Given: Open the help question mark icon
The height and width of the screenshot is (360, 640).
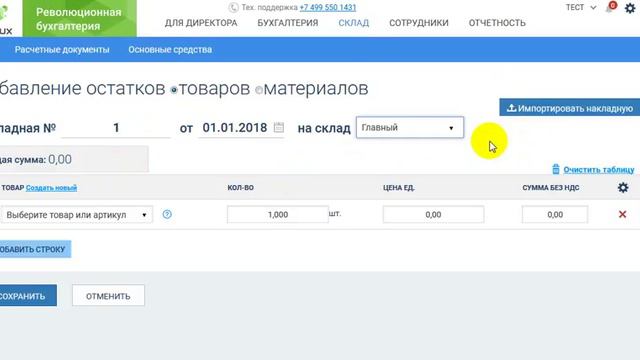Looking at the screenshot, I should point(167,214).
